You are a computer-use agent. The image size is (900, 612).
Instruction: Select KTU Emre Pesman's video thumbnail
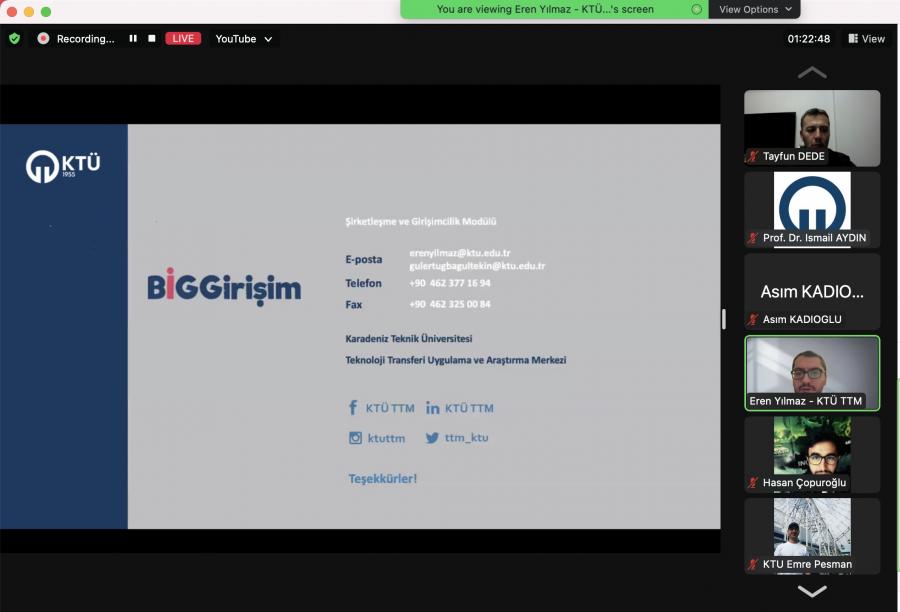pos(812,536)
